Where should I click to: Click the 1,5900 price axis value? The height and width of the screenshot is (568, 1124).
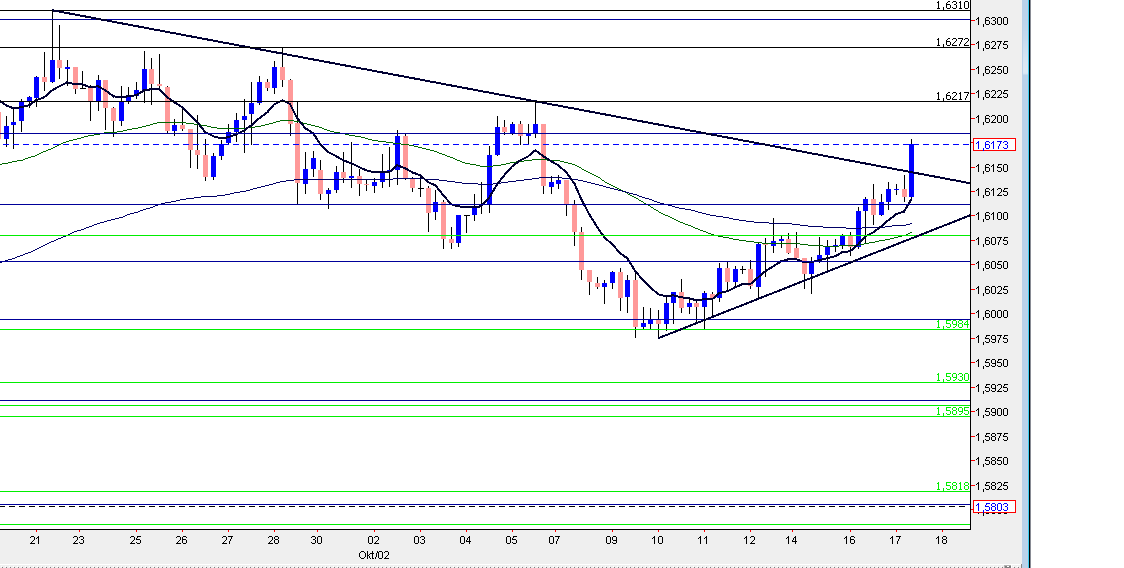pos(992,412)
